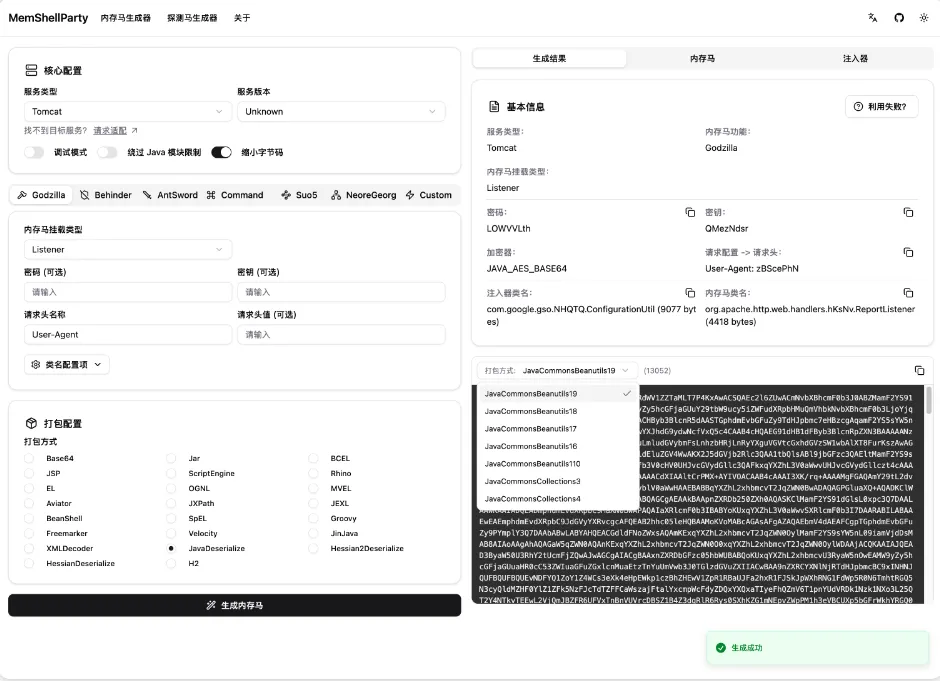Open the 内存马挂载类型 Listener dropdown
Screen dimensions: 940x681
[x=128, y=249]
